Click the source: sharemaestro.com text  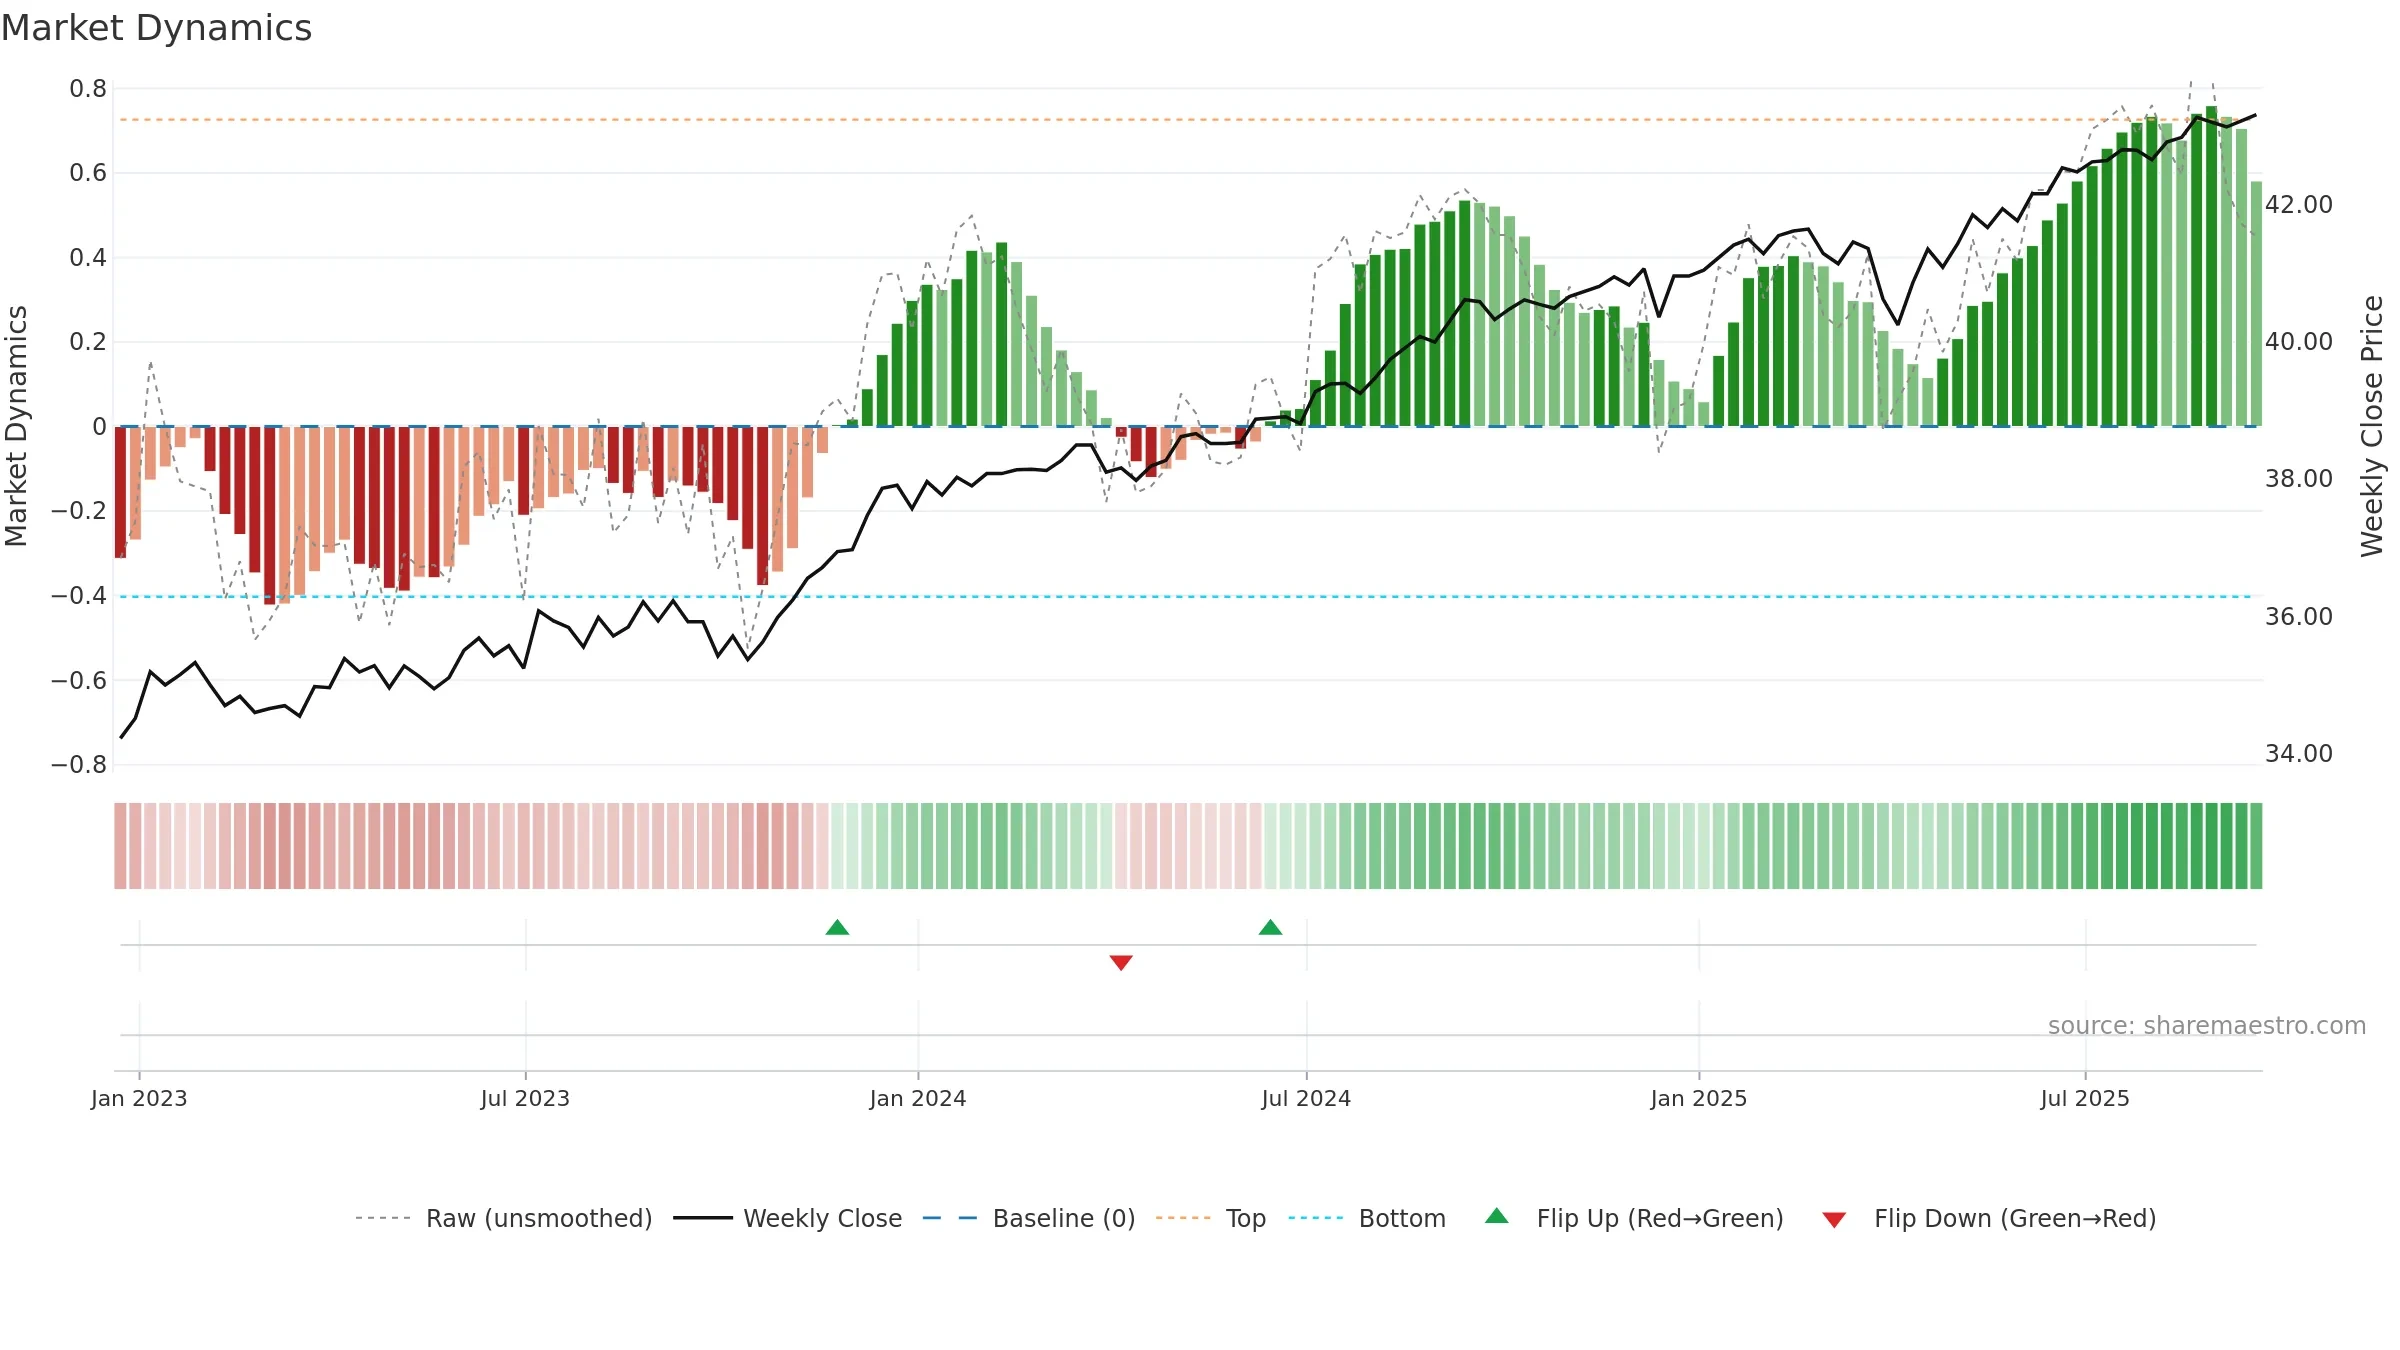[2207, 1026]
